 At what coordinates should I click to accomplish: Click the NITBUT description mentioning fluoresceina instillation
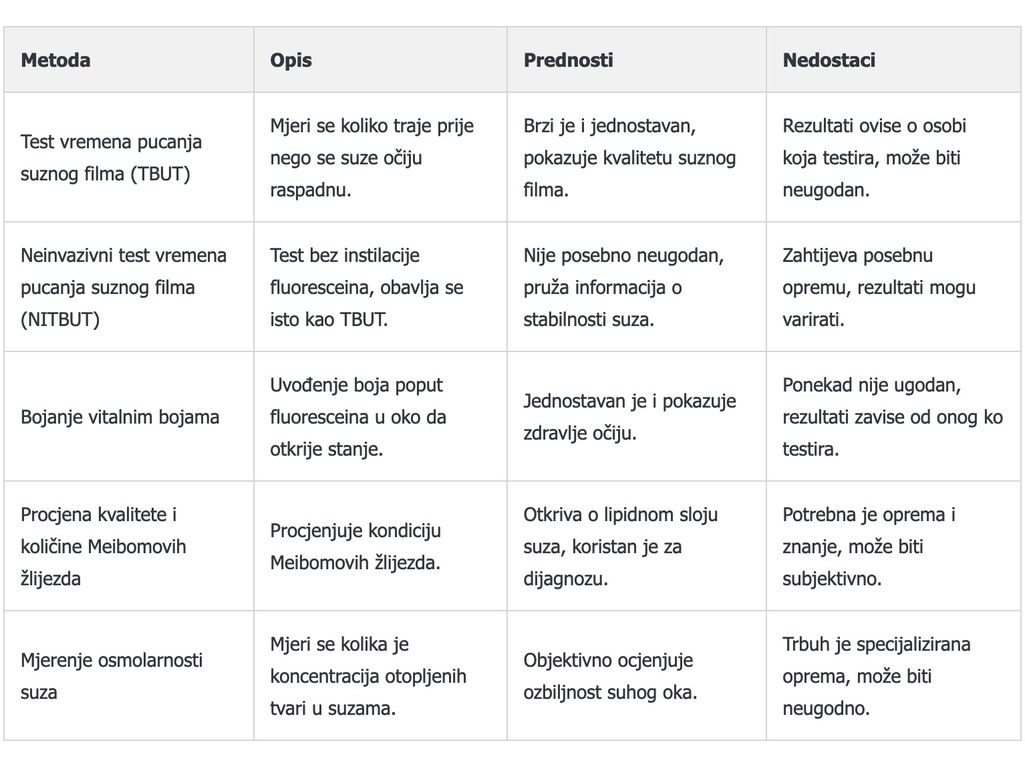[x=366, y=287]
